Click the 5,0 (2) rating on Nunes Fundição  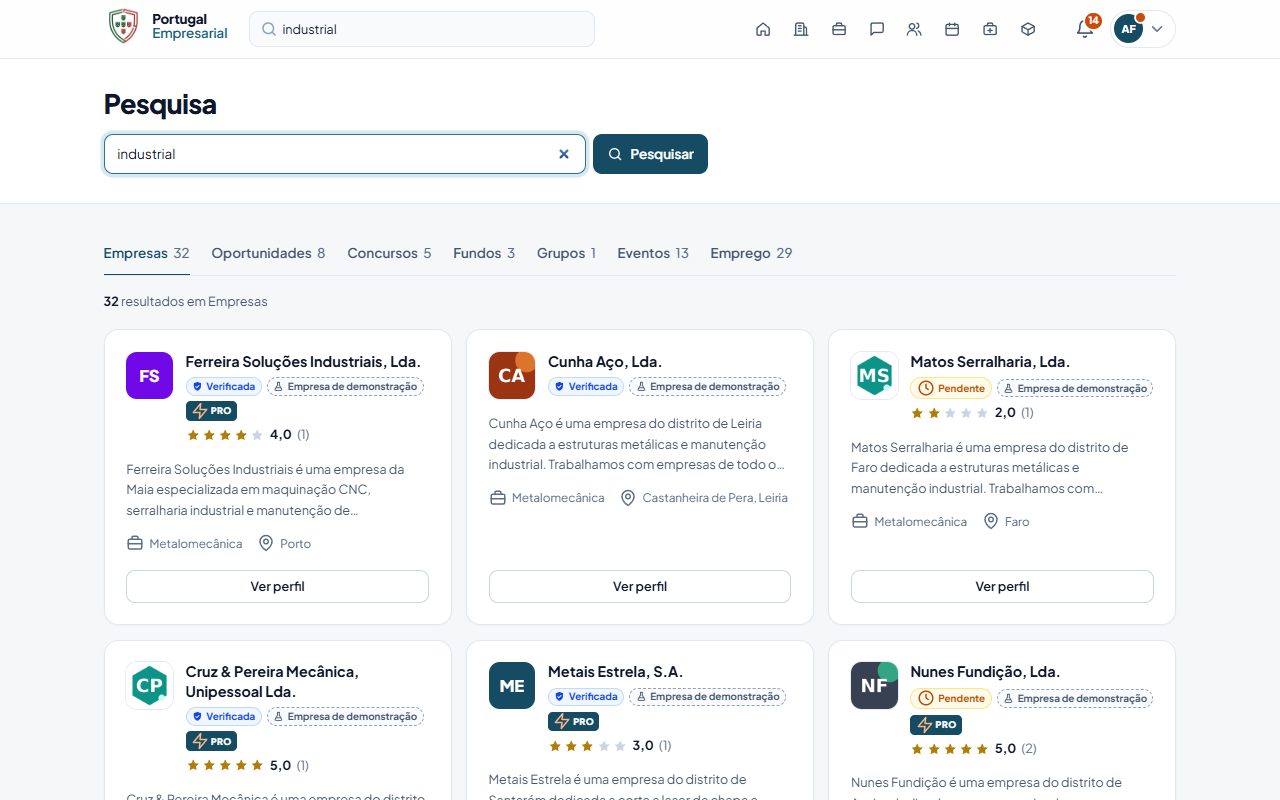coord(973,749)
